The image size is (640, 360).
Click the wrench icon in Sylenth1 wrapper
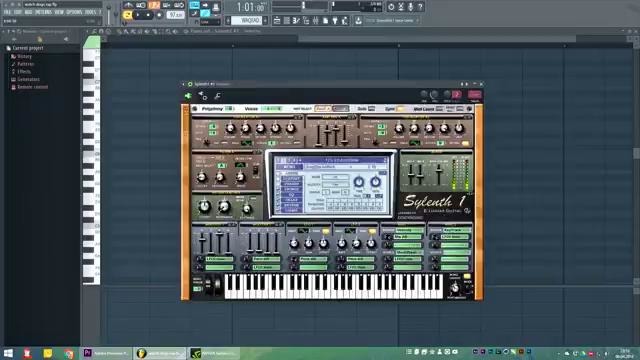[218, 96]
